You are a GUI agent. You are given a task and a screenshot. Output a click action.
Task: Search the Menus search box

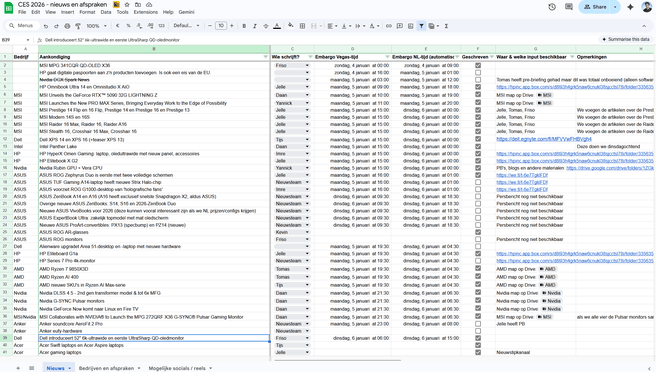pos(22,26)
